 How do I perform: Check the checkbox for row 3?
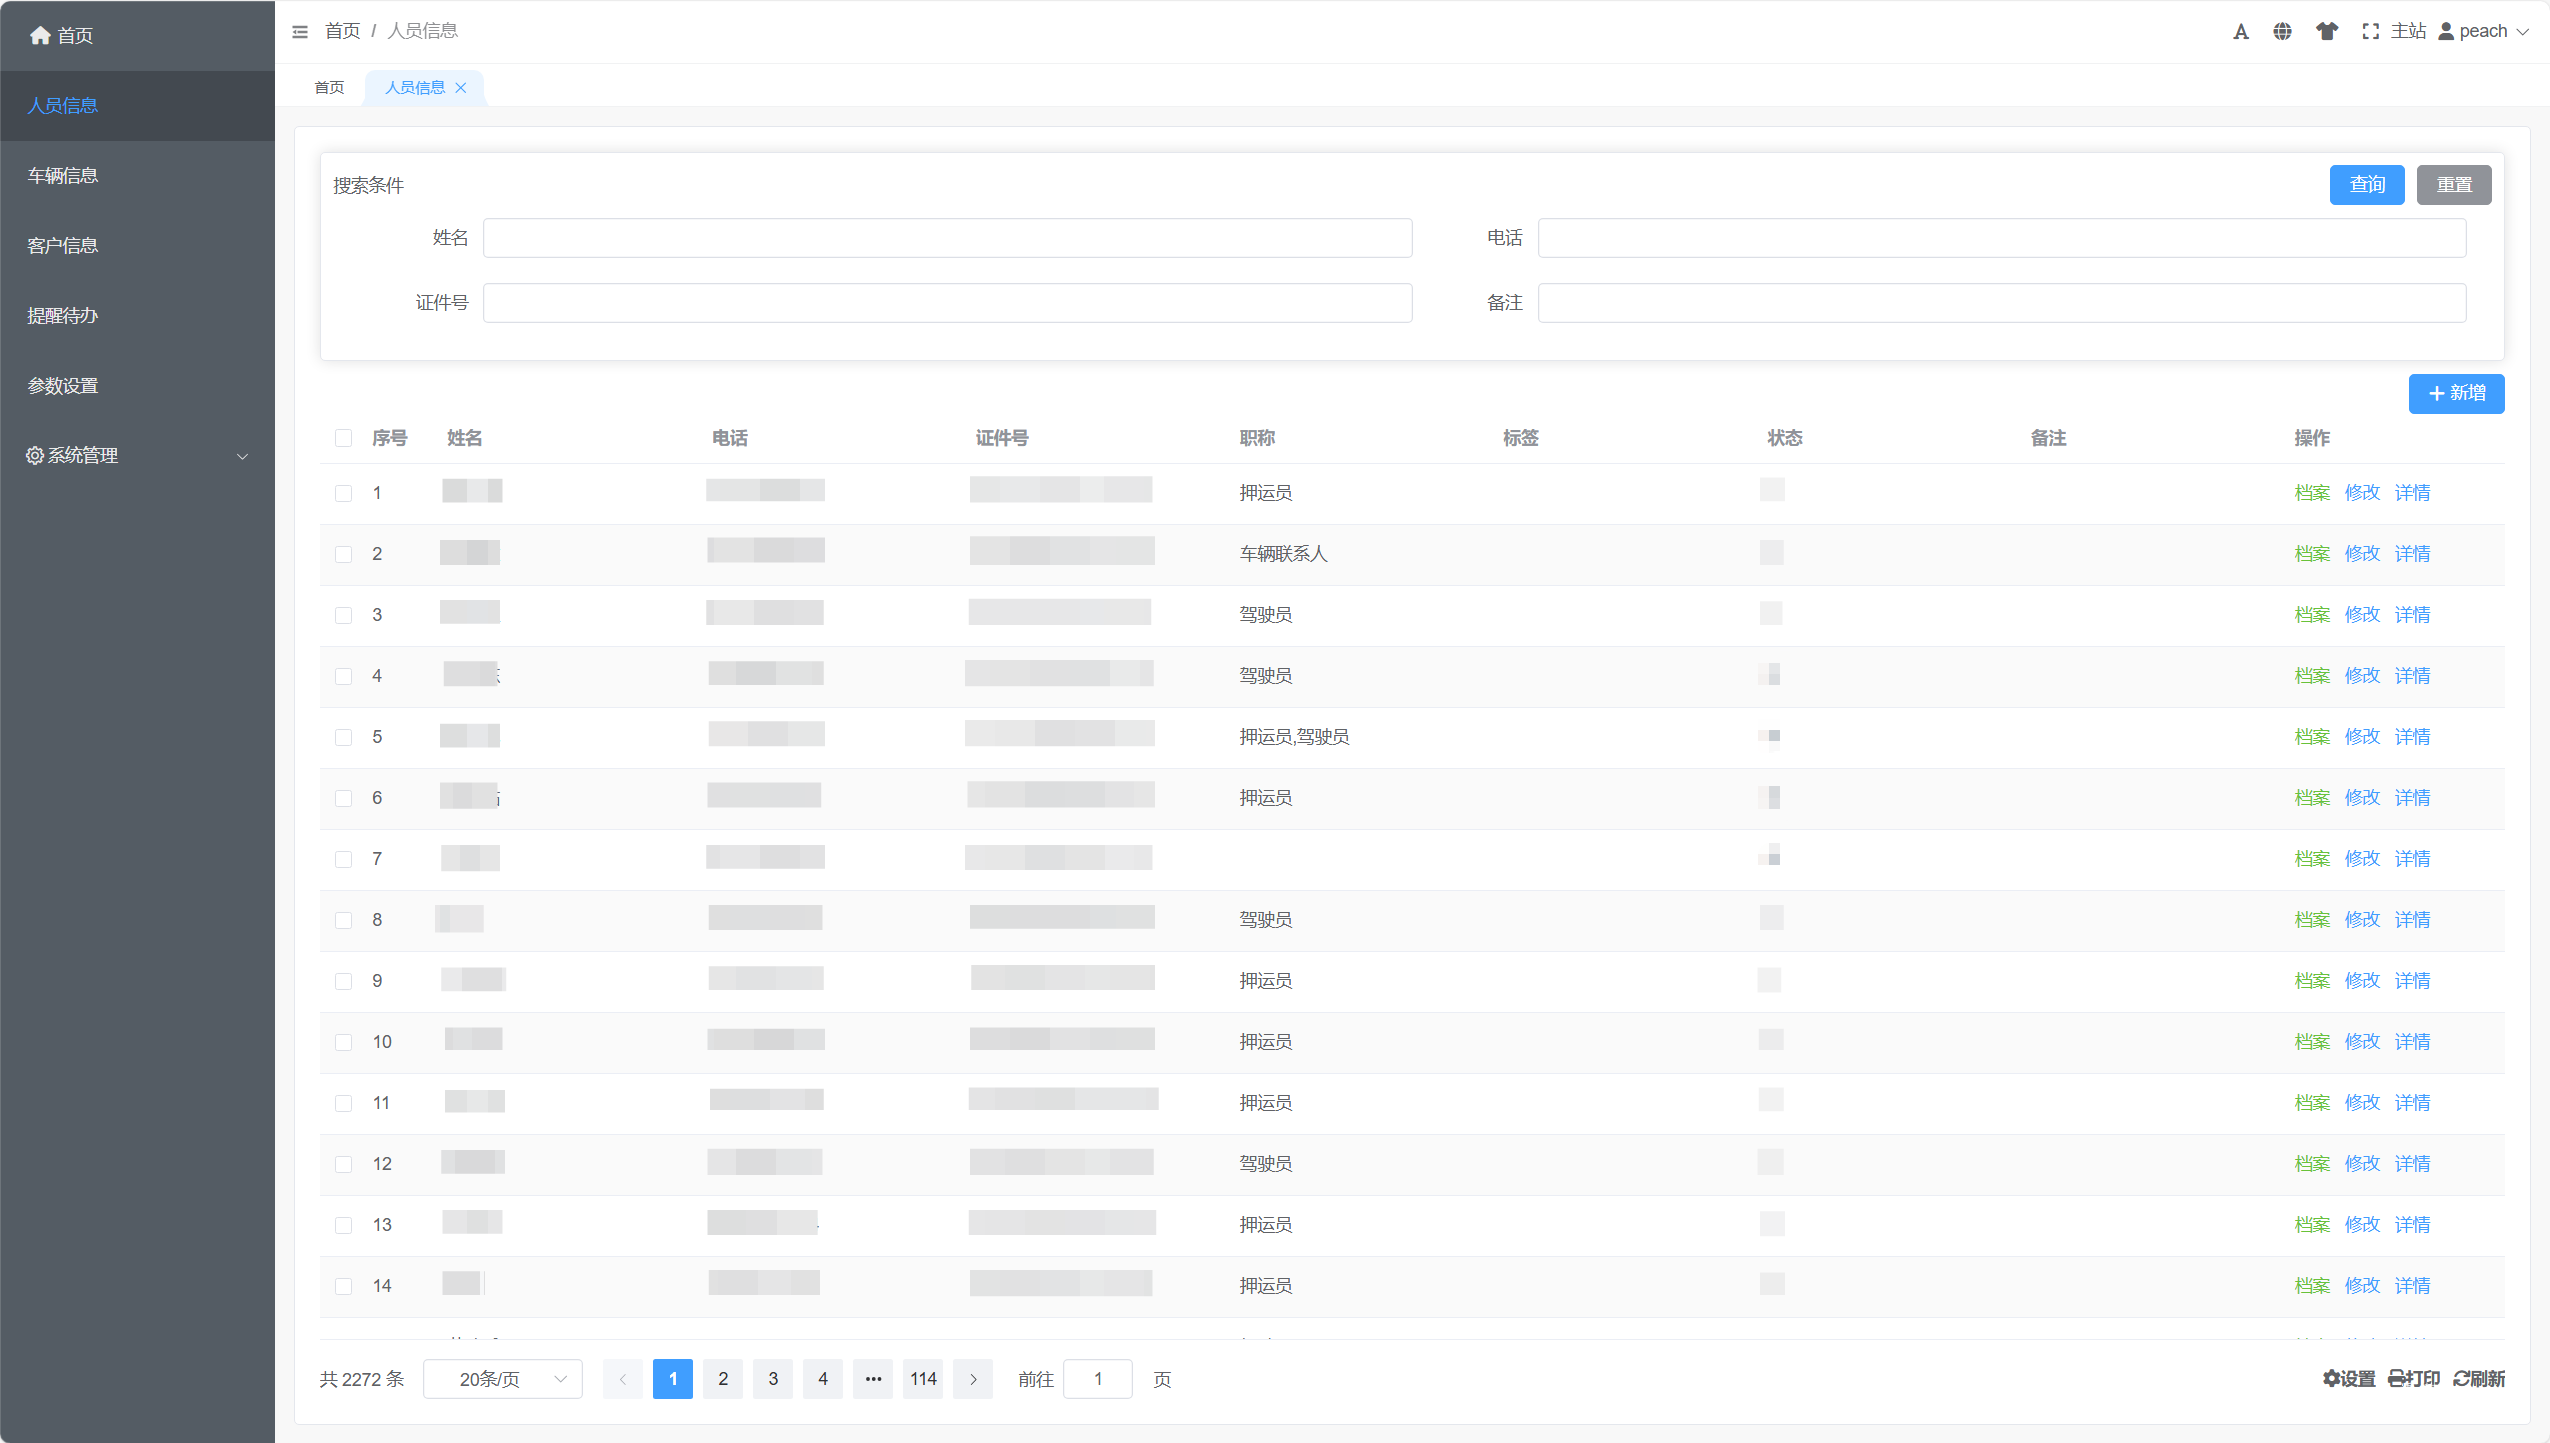pyautogui.click(x=343, y=615)
